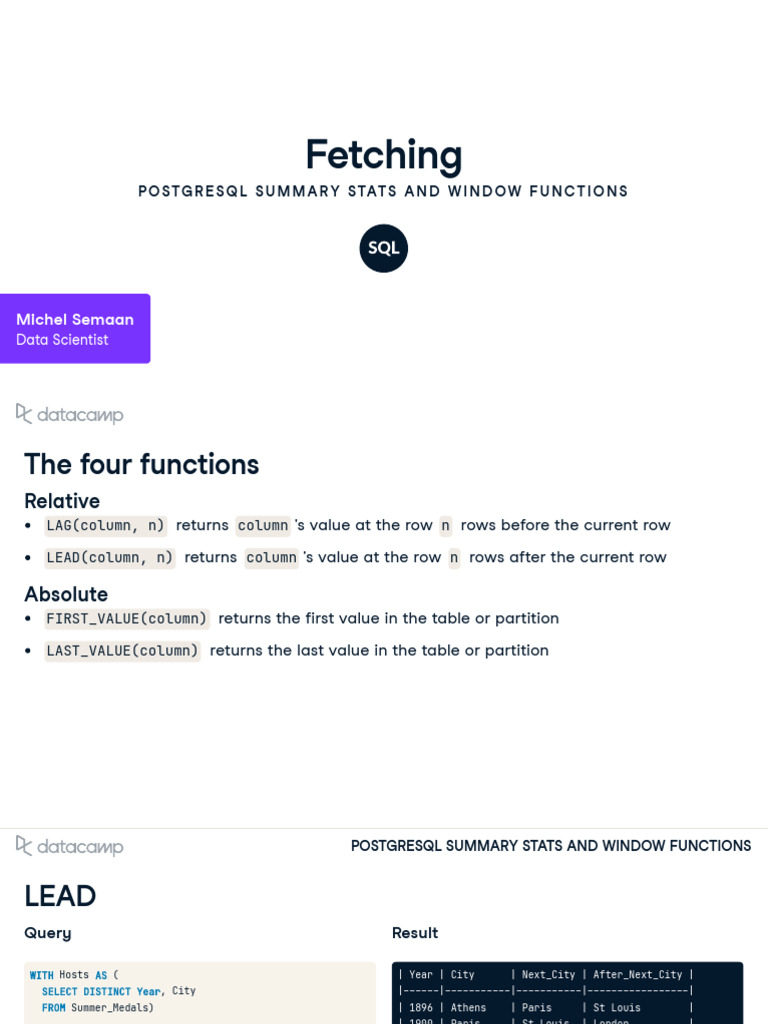
Task: Click the LEAD(column, n) code snippet
Action: pos(110,558)
